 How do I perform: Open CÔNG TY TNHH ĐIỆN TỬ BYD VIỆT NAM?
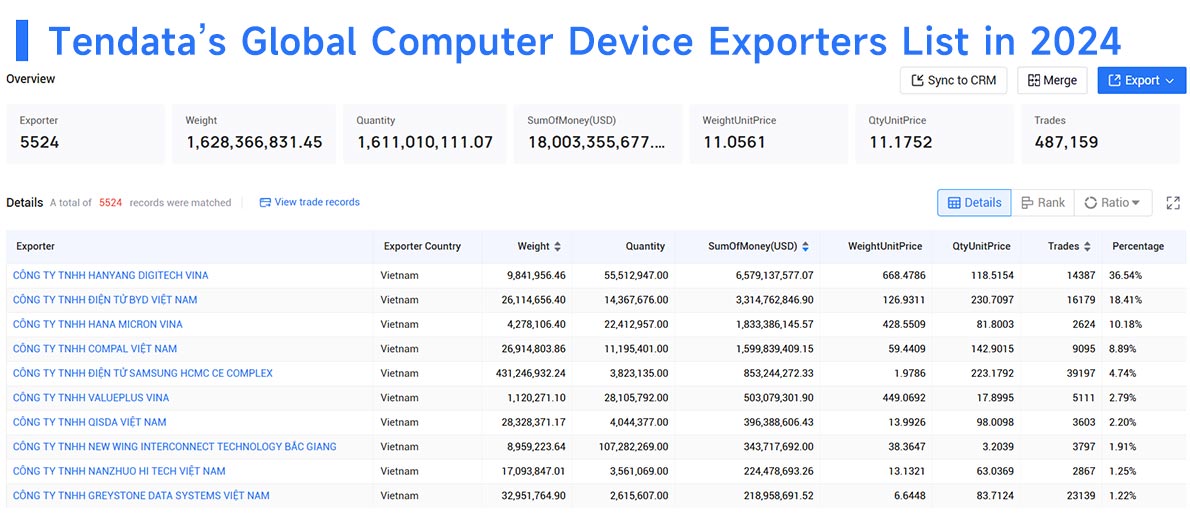(105, 300)
